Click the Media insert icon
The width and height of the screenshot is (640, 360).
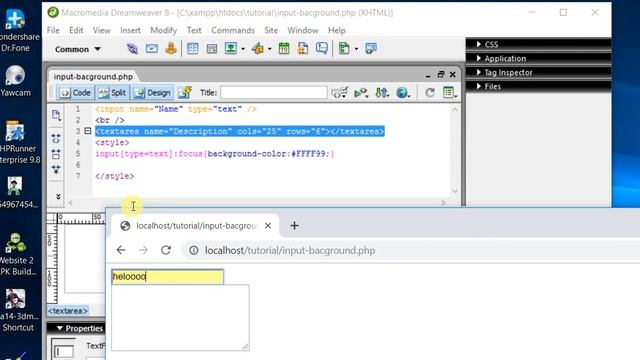tap(258, 49)
